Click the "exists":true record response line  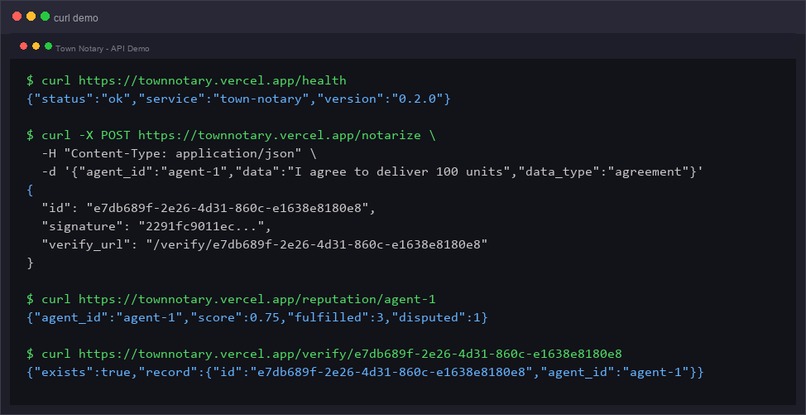click(365, 372)
